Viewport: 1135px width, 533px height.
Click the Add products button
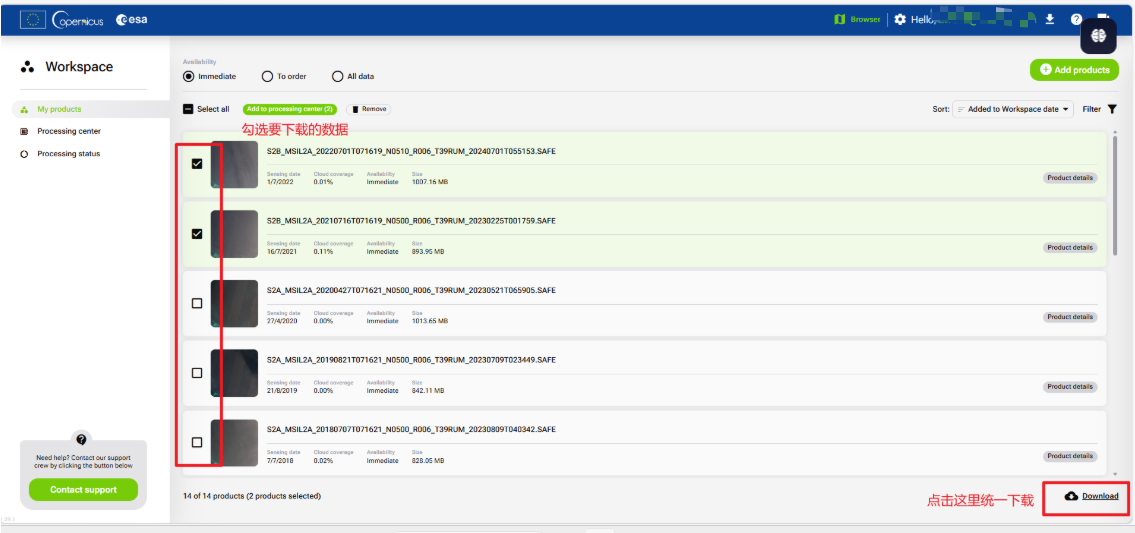(1074, 70)
